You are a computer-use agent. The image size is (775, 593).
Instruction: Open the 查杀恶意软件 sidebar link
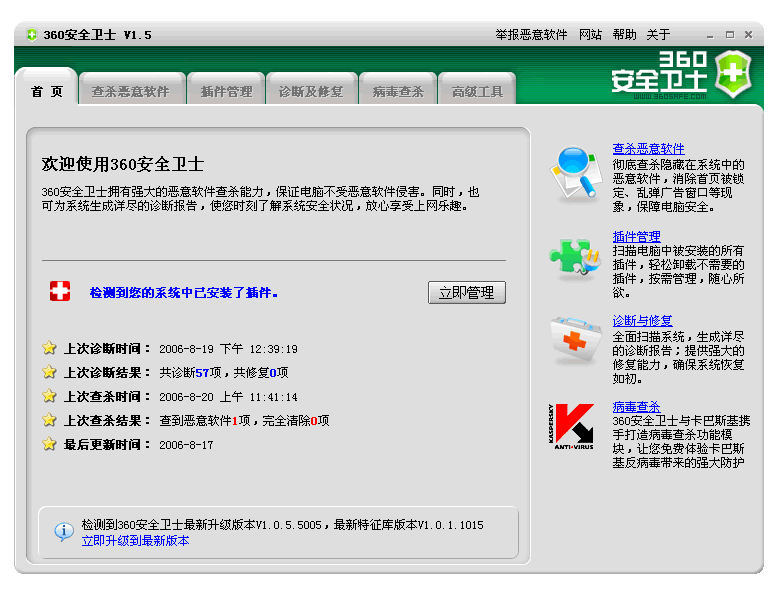click(x=648, y=148)
